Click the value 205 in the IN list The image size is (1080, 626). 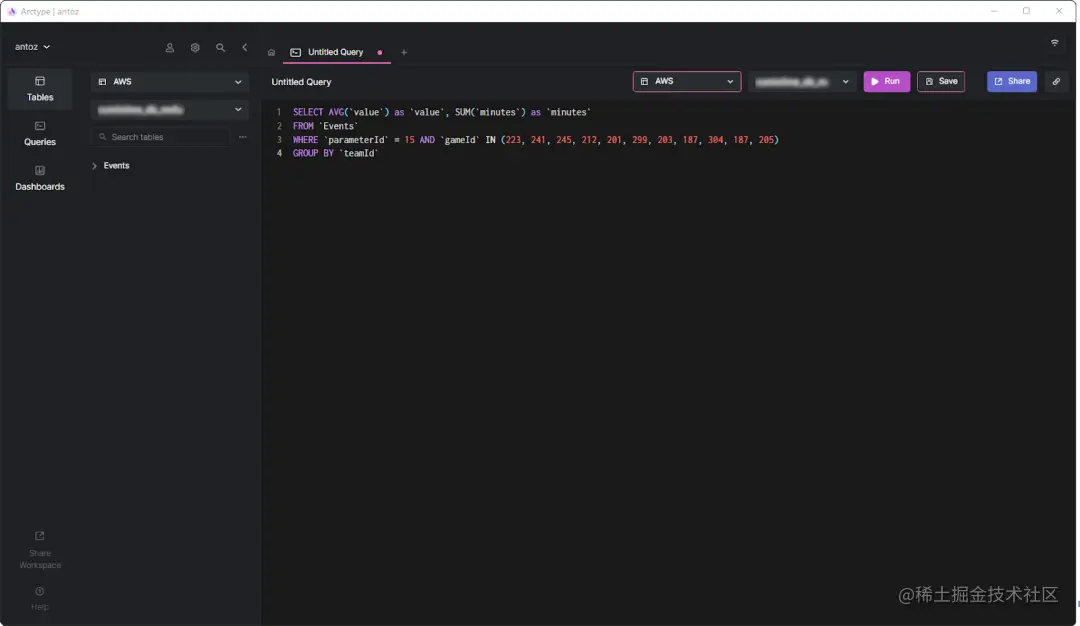pos(766,140)
